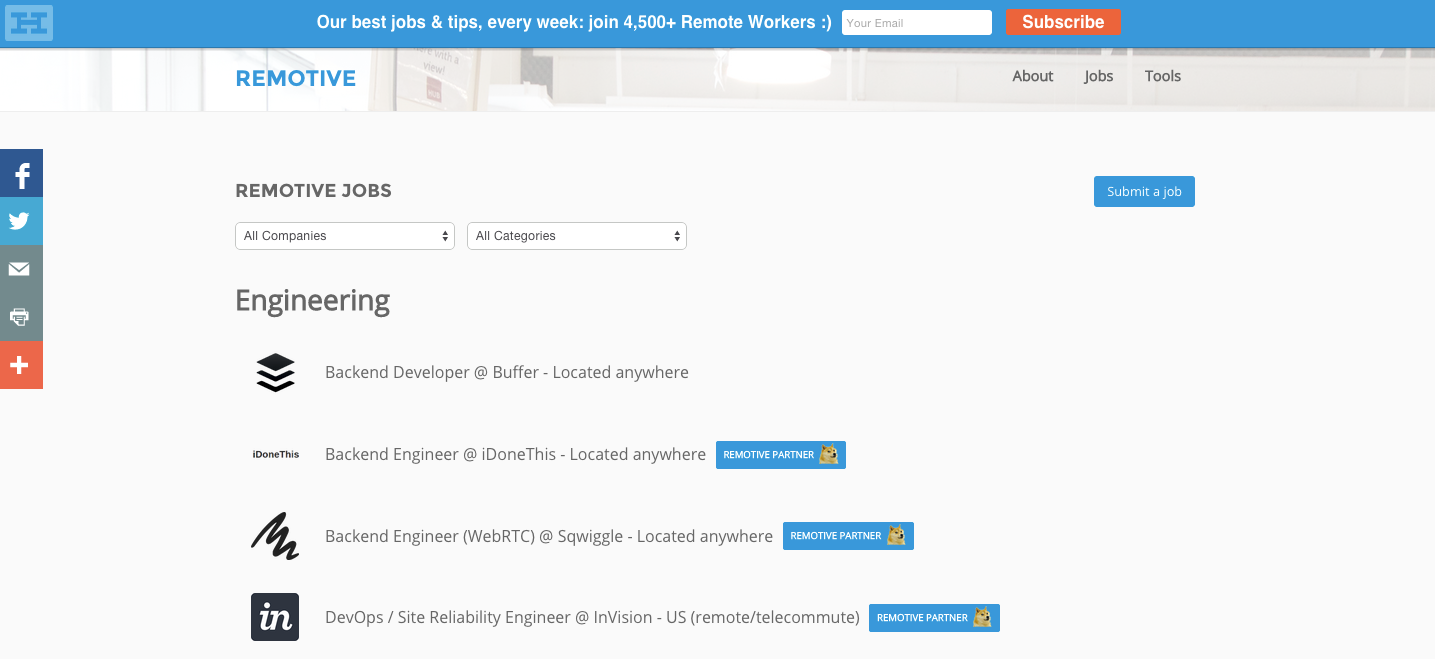Click the REMOTIVE JOBS heading
This screenshot has width=1435, height=659.
click(313, 190)
